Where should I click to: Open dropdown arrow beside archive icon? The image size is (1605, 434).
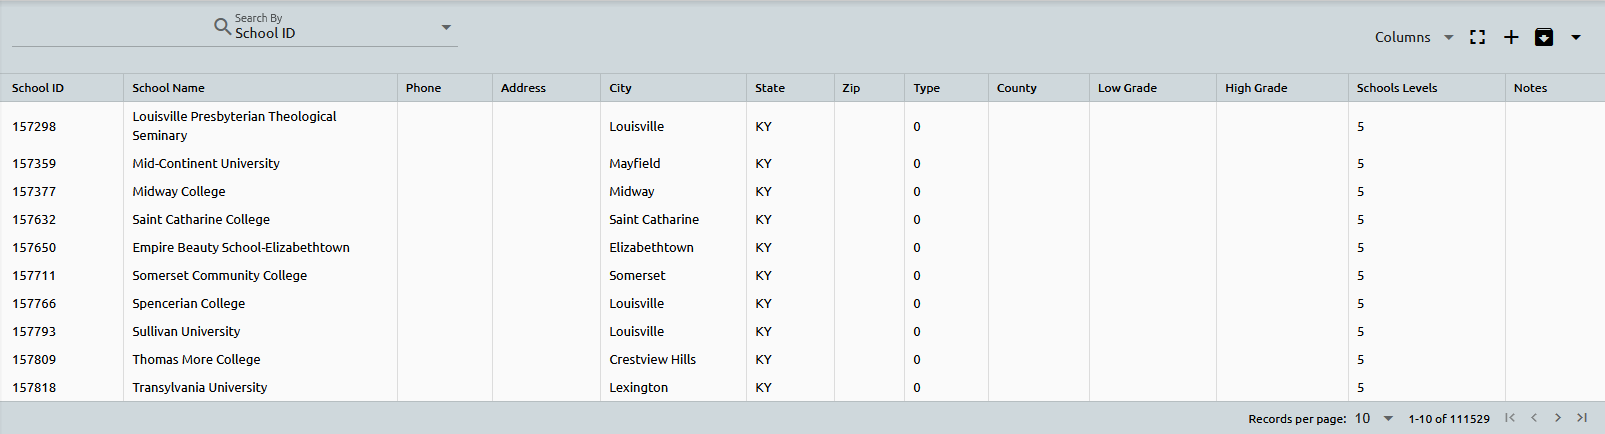tap(1576, 37)
